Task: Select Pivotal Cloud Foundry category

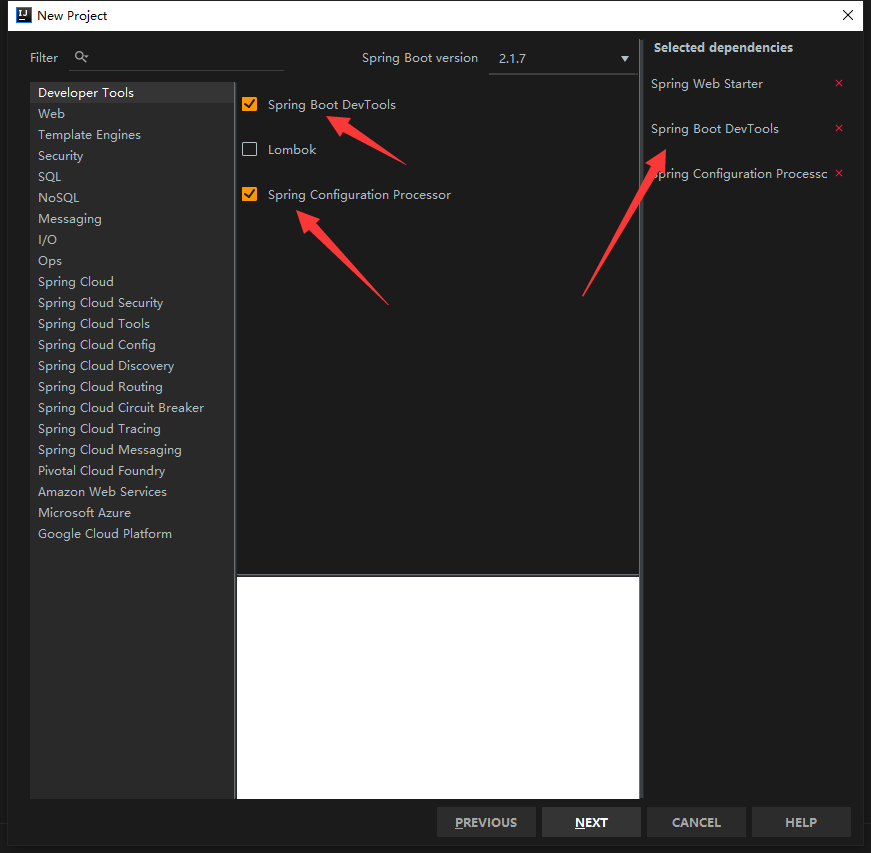Action: pos(132,471)
